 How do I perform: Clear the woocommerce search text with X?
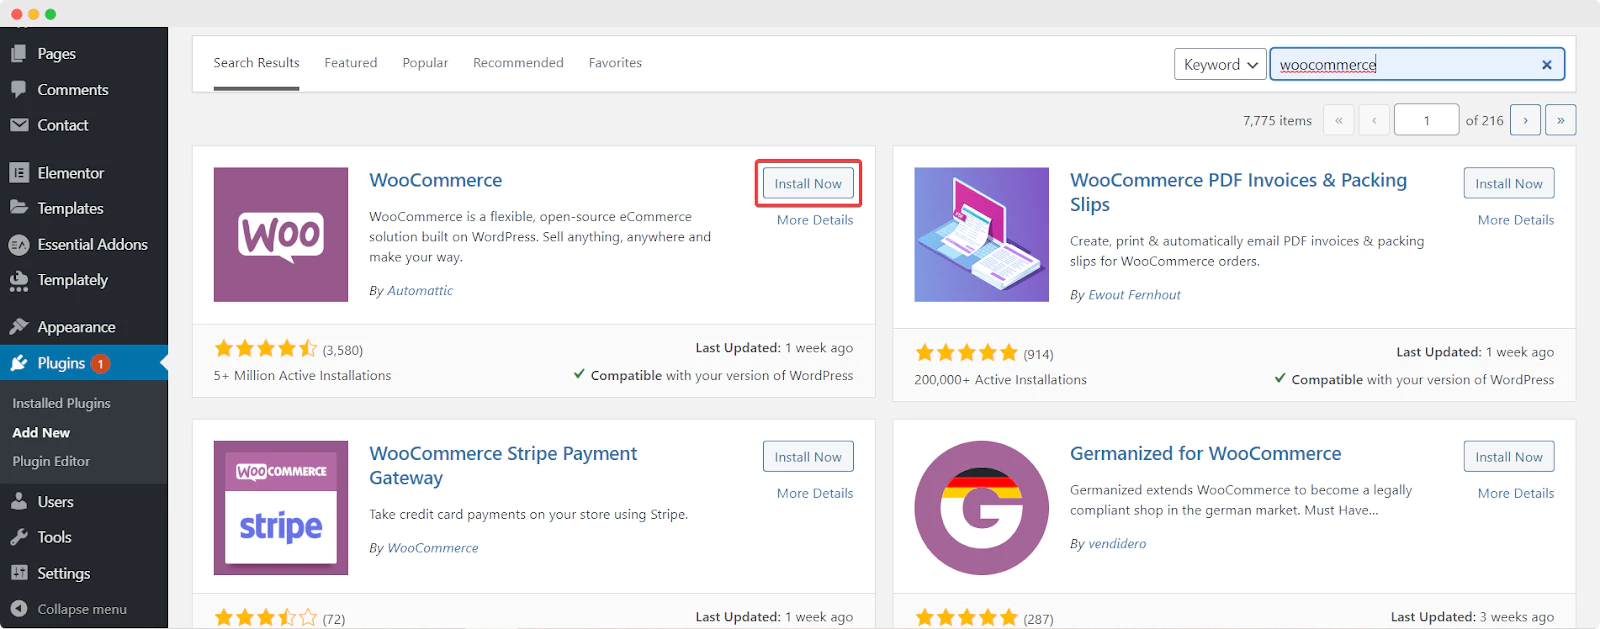[x=1547, y=65]
